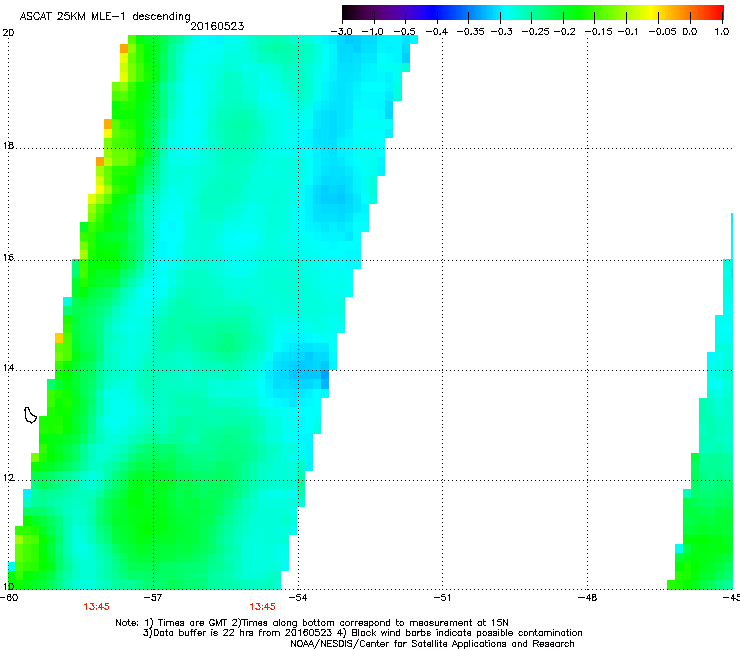Click the '-1.0' color scale label

(372, 32)
